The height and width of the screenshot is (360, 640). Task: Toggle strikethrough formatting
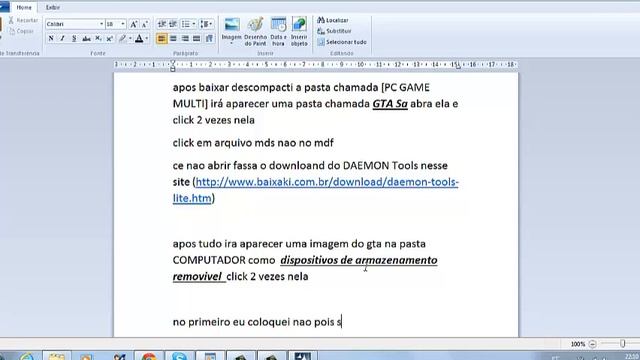click(x=86, y=39)
